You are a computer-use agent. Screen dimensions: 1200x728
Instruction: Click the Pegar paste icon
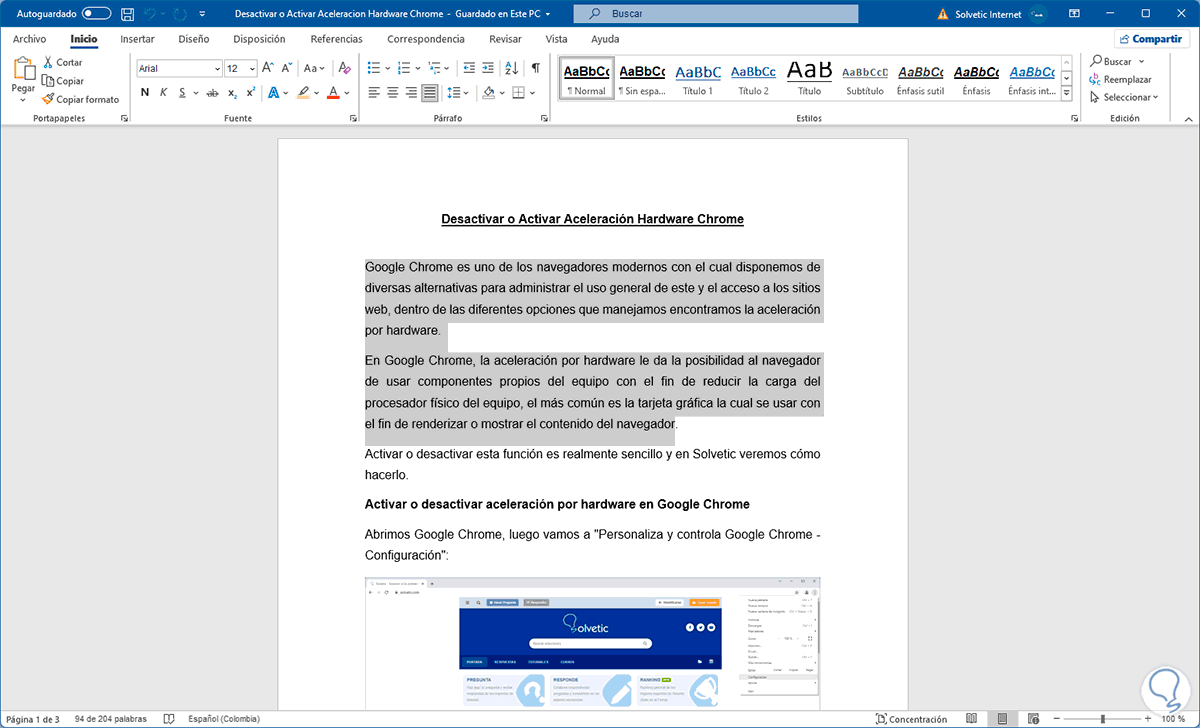23,69
